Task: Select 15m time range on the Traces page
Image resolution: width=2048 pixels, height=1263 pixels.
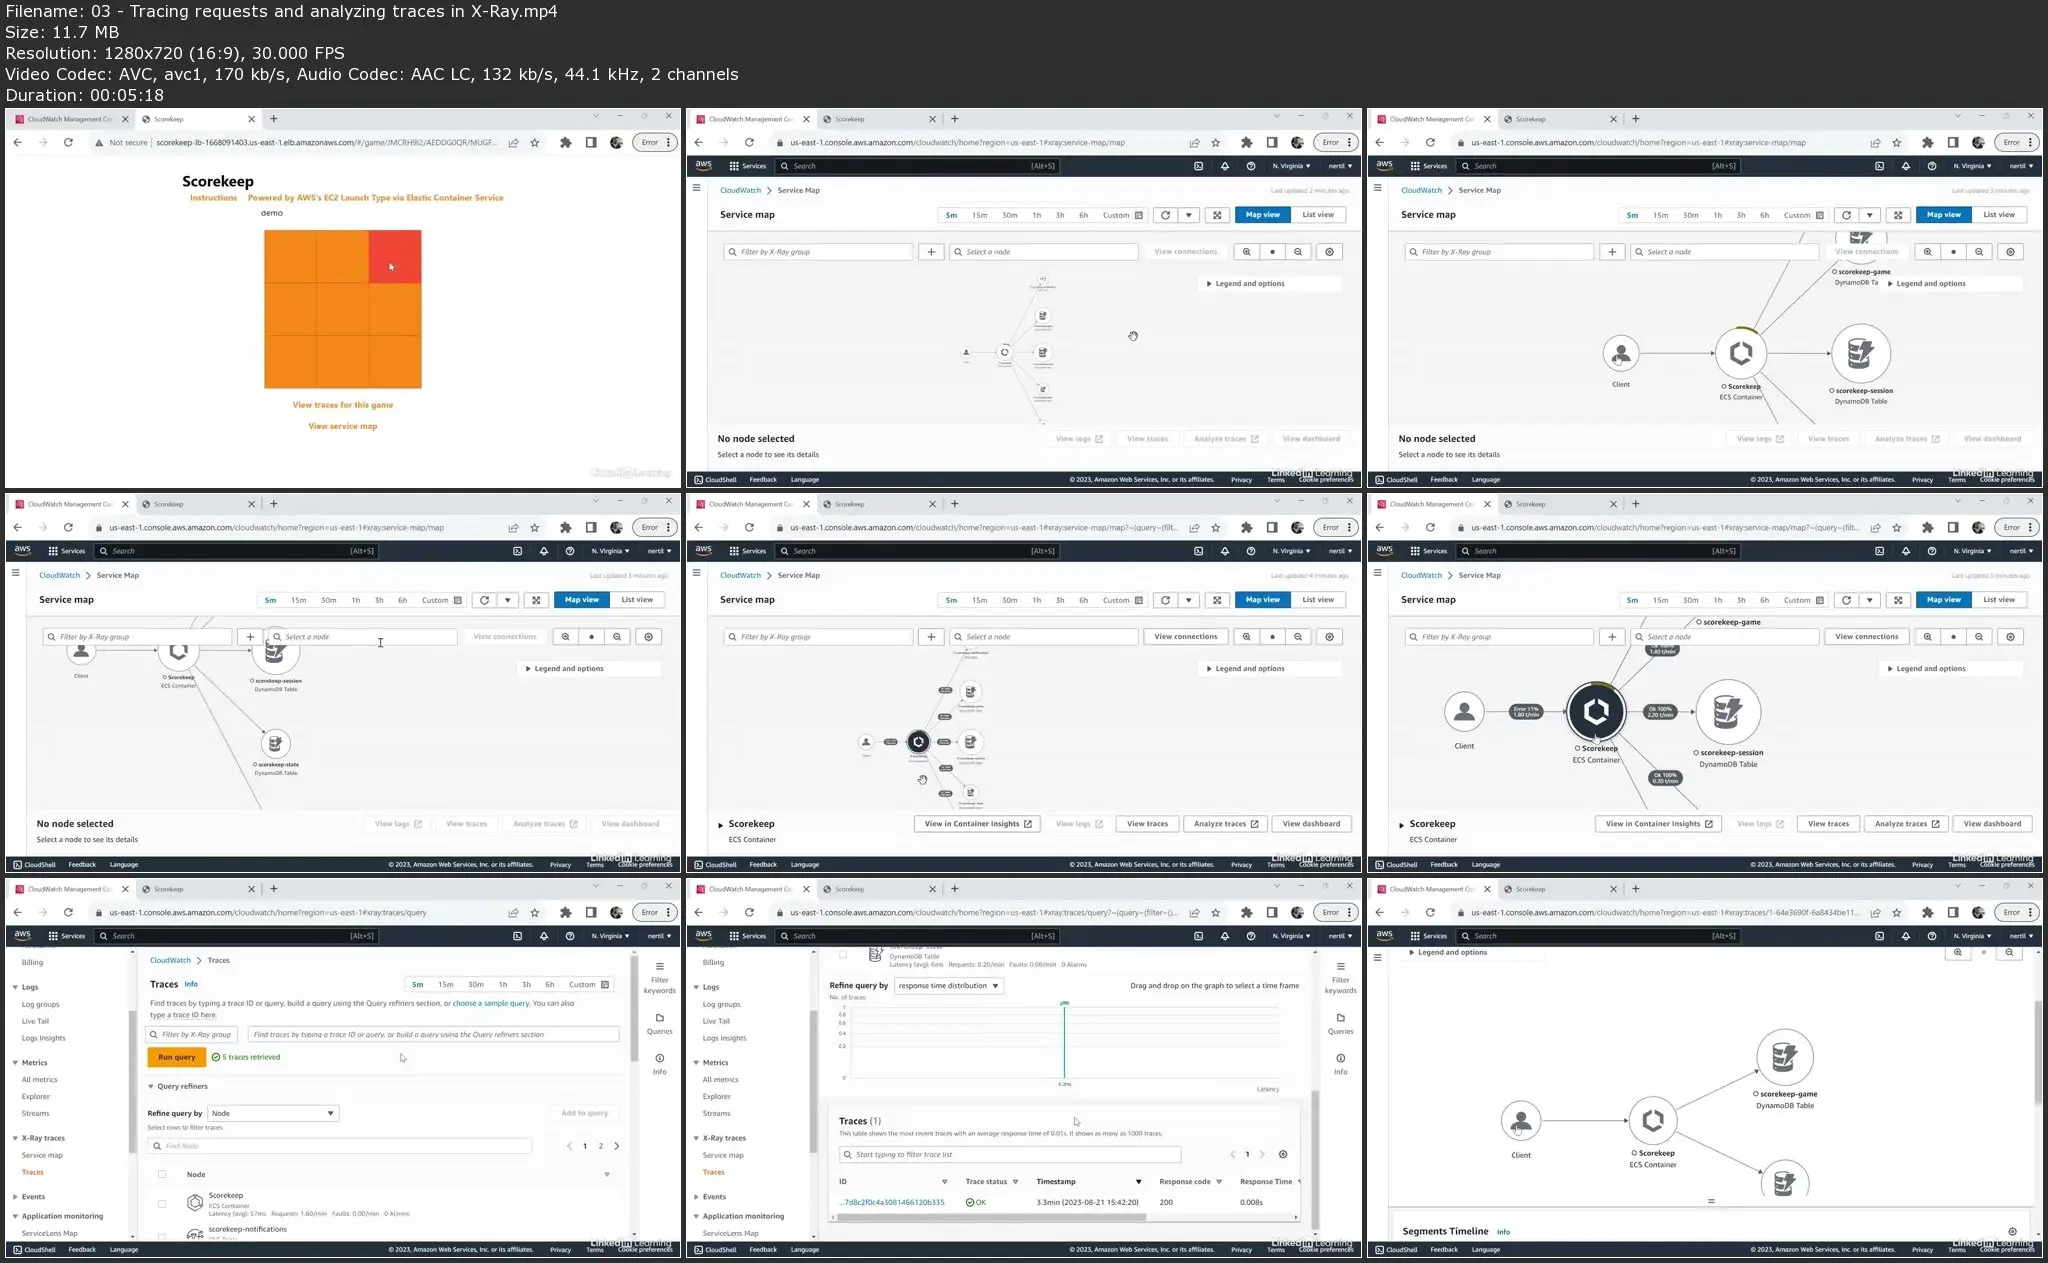Action: pyautogui.click(x=445, y=985)
